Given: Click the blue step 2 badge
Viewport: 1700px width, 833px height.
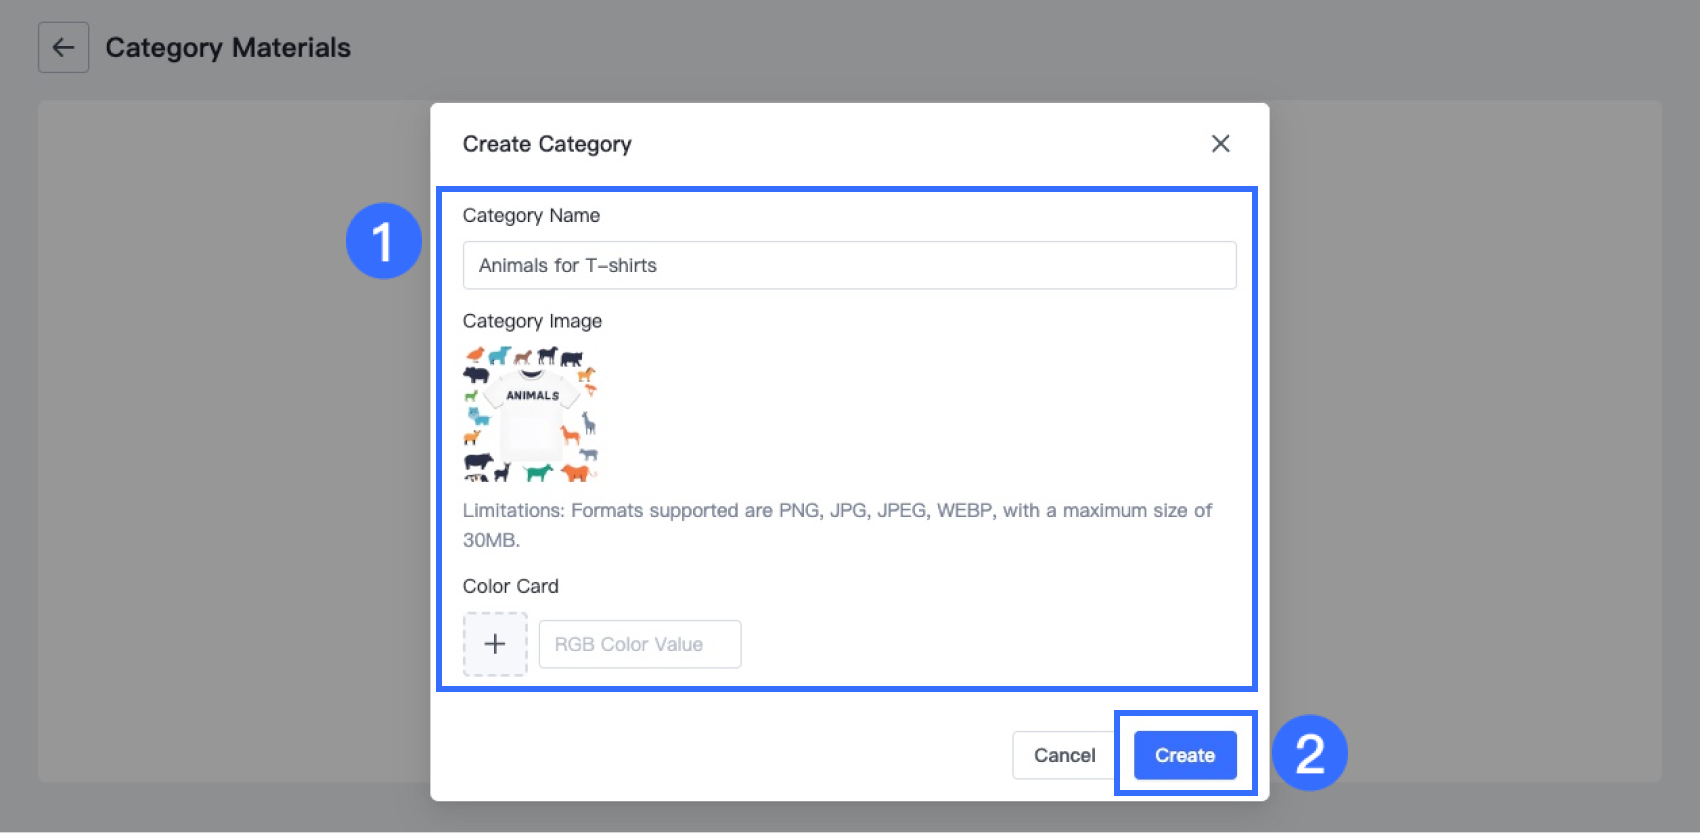Looking at the screenshot, I should (1309, 753).
